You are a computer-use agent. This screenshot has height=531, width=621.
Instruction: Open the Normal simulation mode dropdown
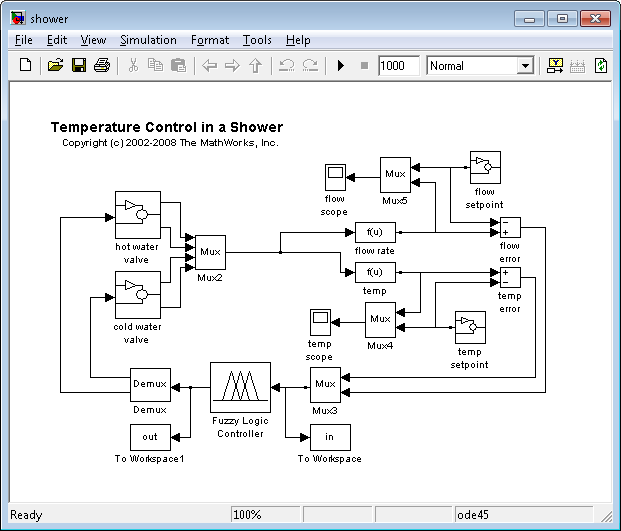(525, 66)
